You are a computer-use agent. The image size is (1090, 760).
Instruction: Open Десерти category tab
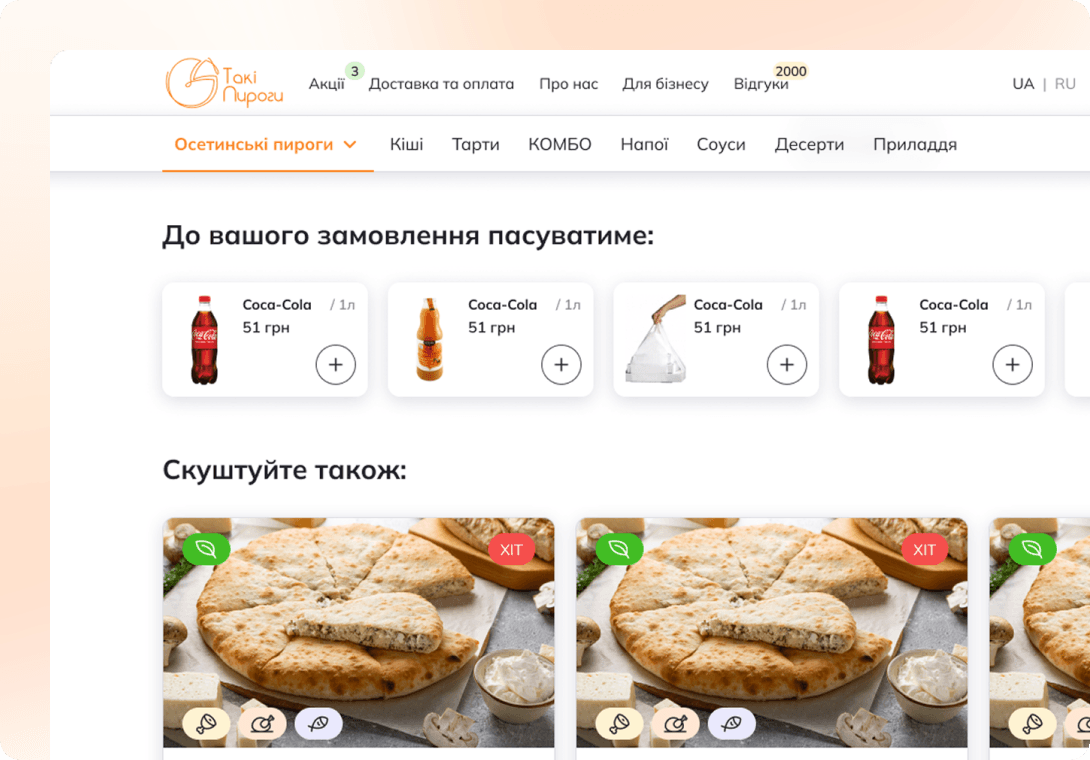[809, 145]
